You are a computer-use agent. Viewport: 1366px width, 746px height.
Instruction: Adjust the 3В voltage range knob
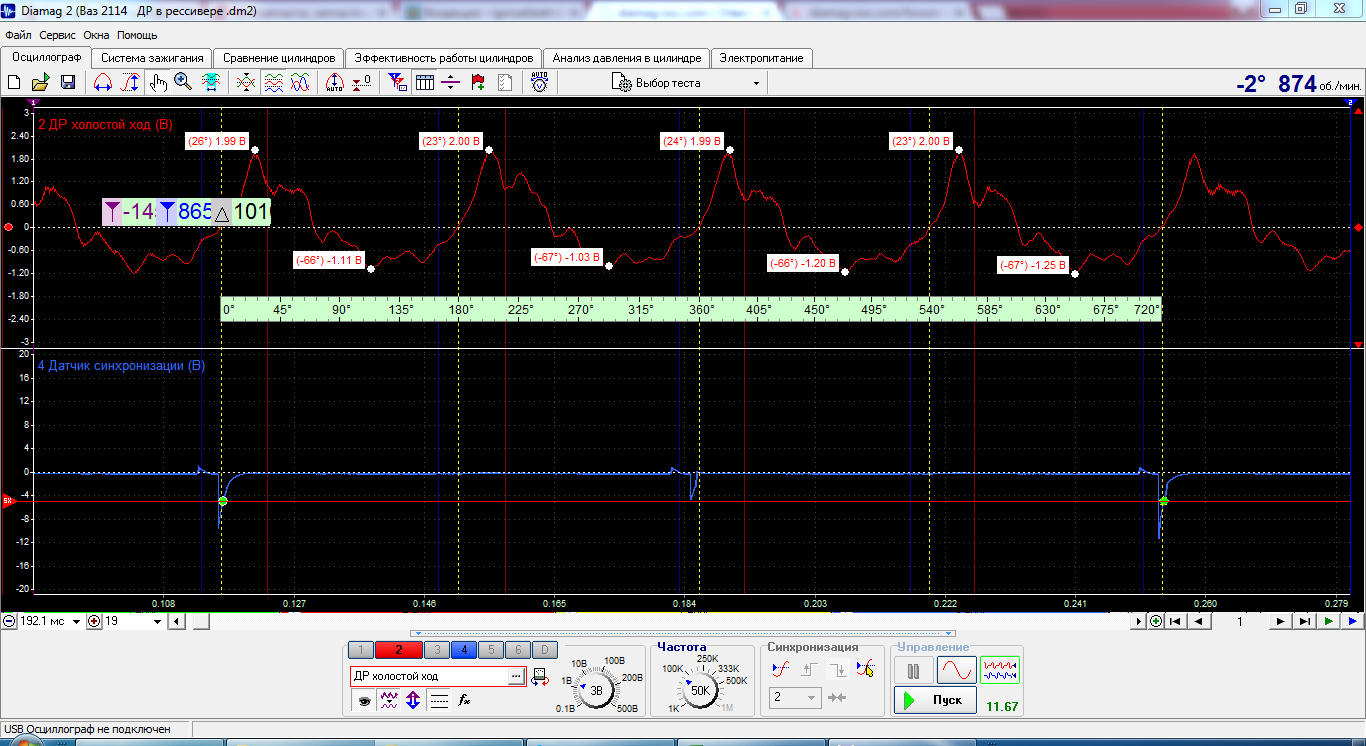(x=596, y=690)
